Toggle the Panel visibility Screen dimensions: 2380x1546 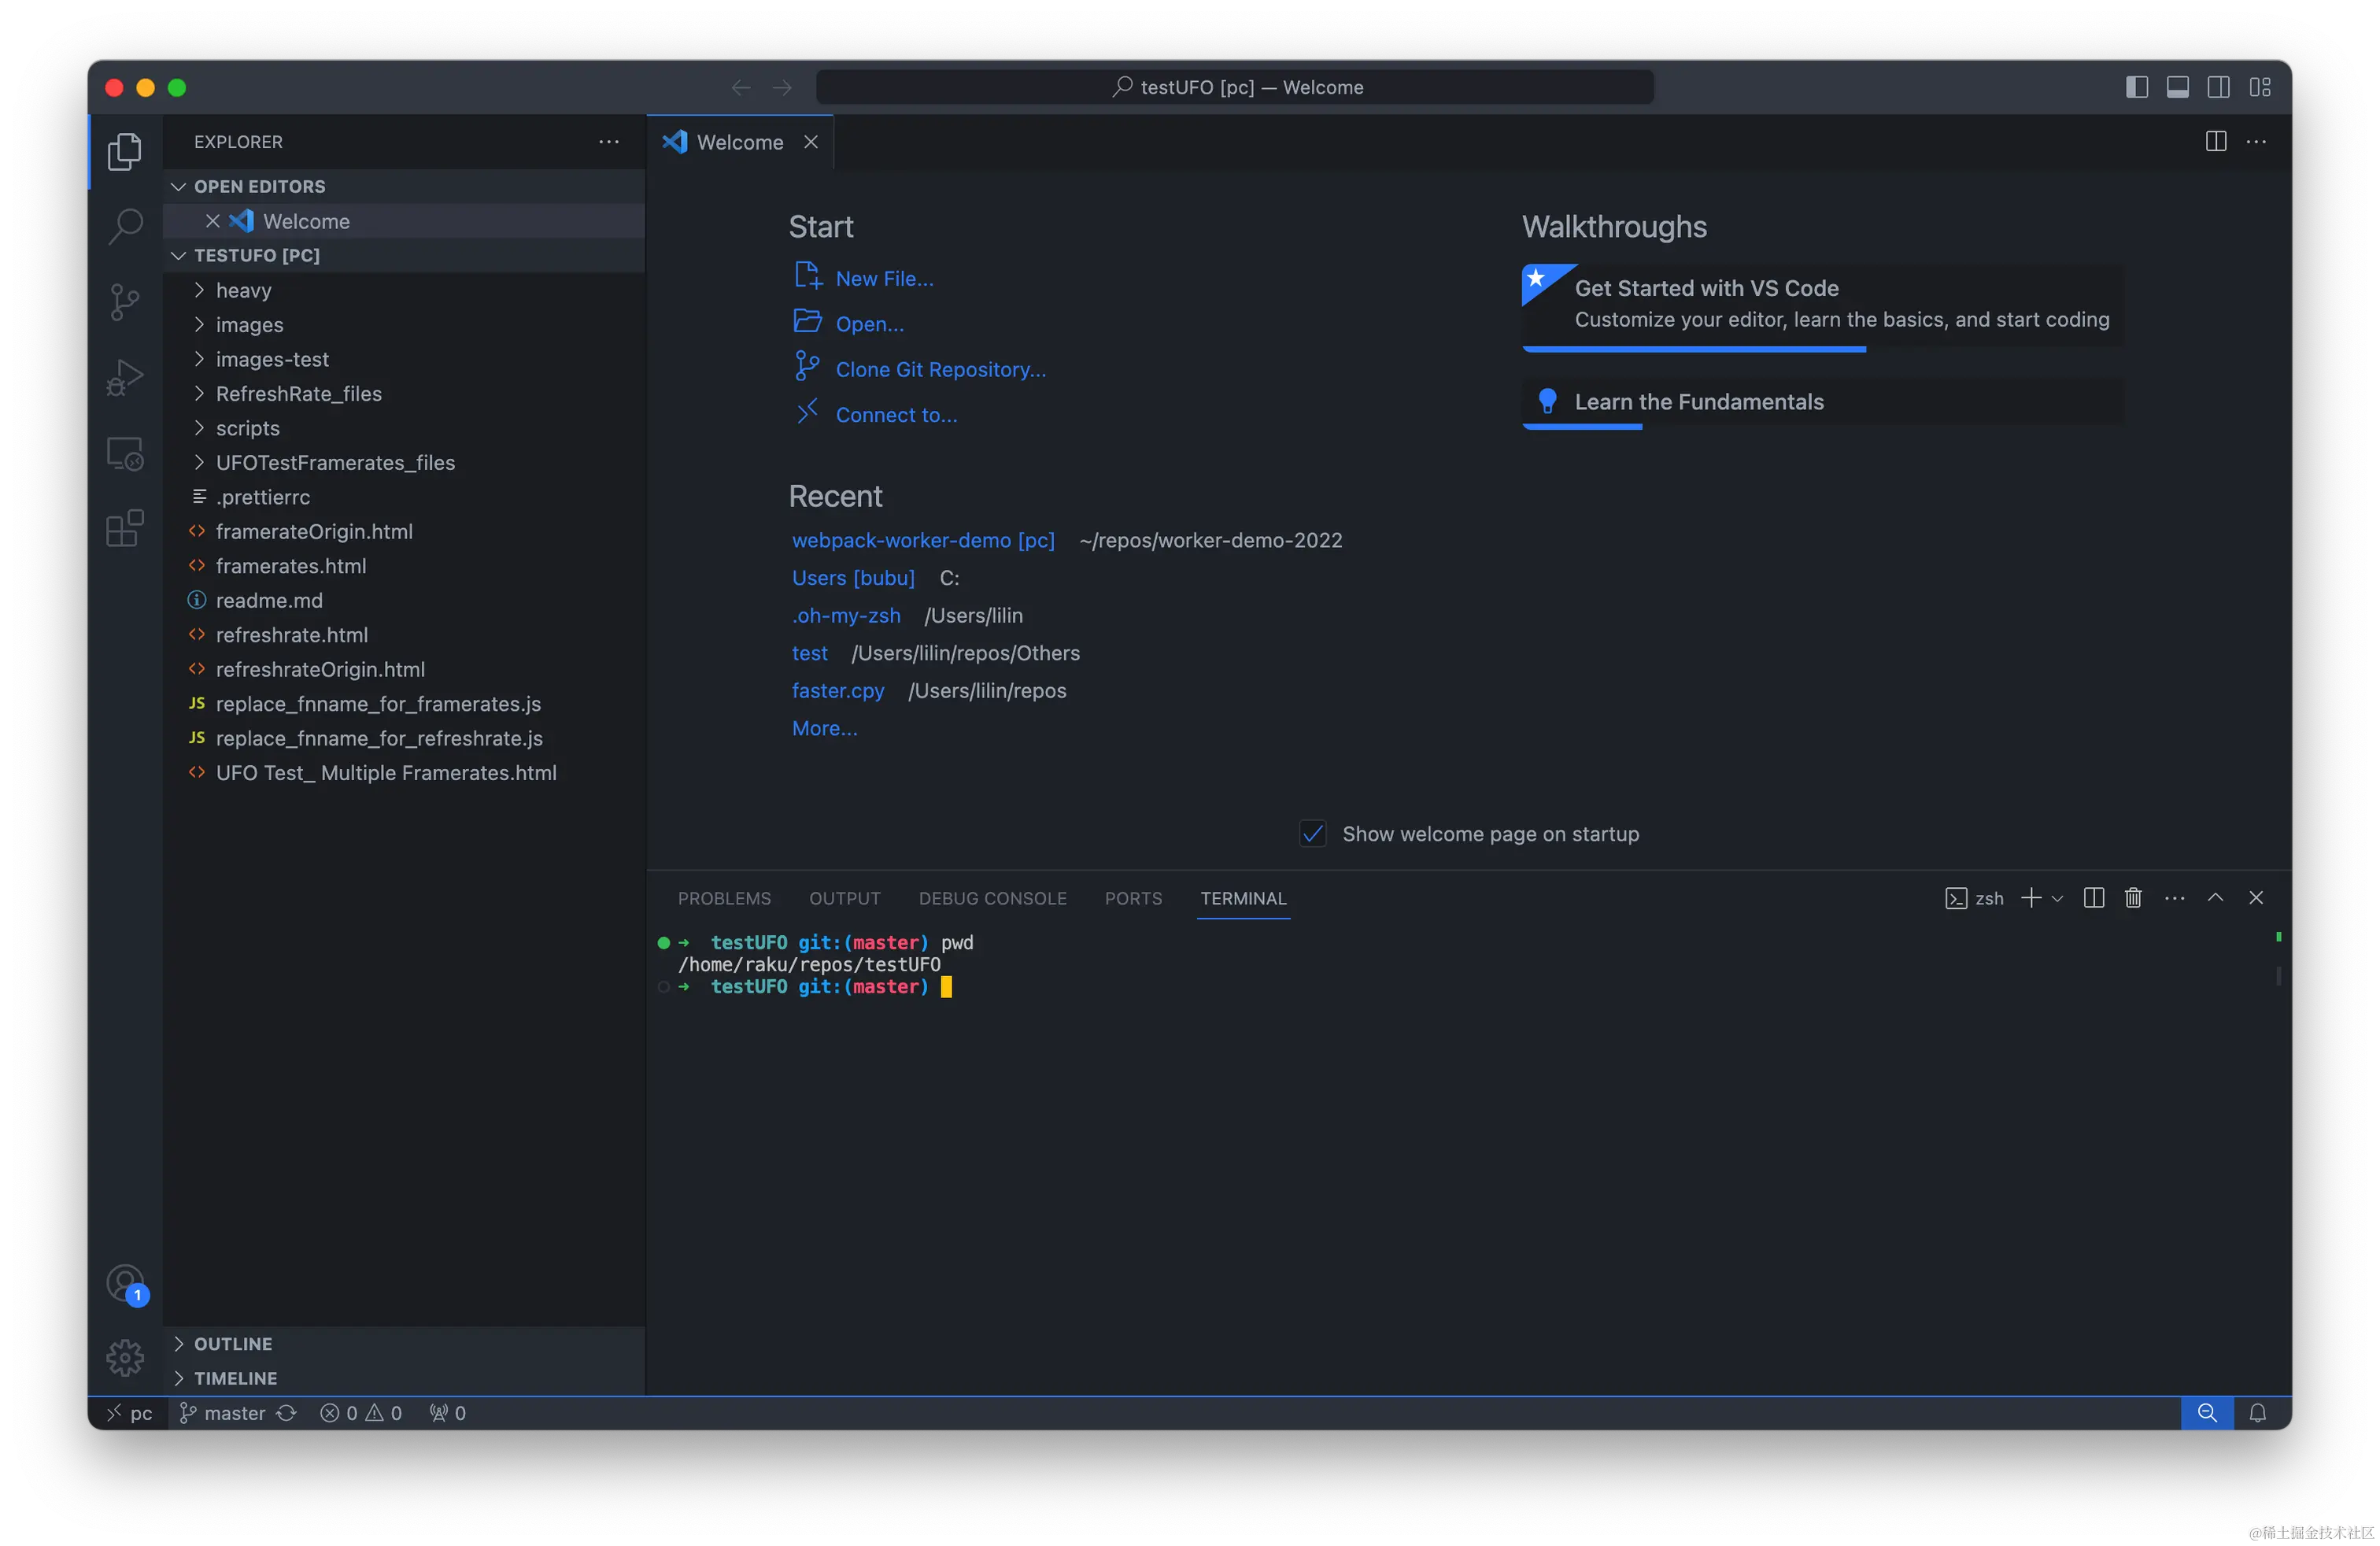2177,87
